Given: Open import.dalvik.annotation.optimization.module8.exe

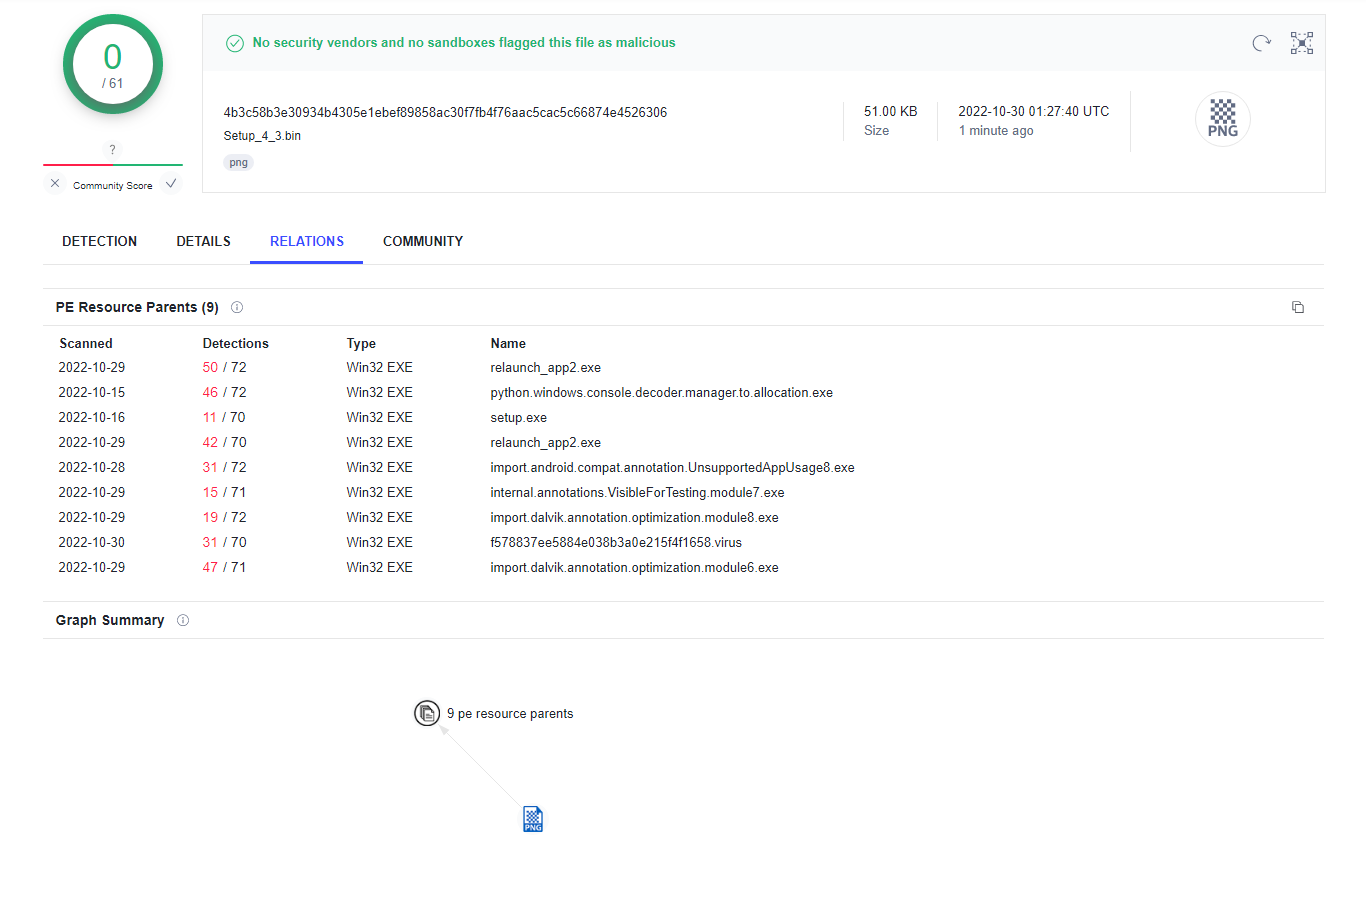Looking at the screenshot, I should (635, 518).
